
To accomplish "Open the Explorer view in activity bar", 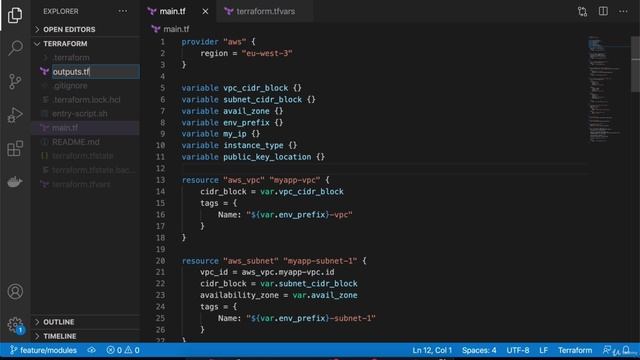I will (x=15, y=15).
